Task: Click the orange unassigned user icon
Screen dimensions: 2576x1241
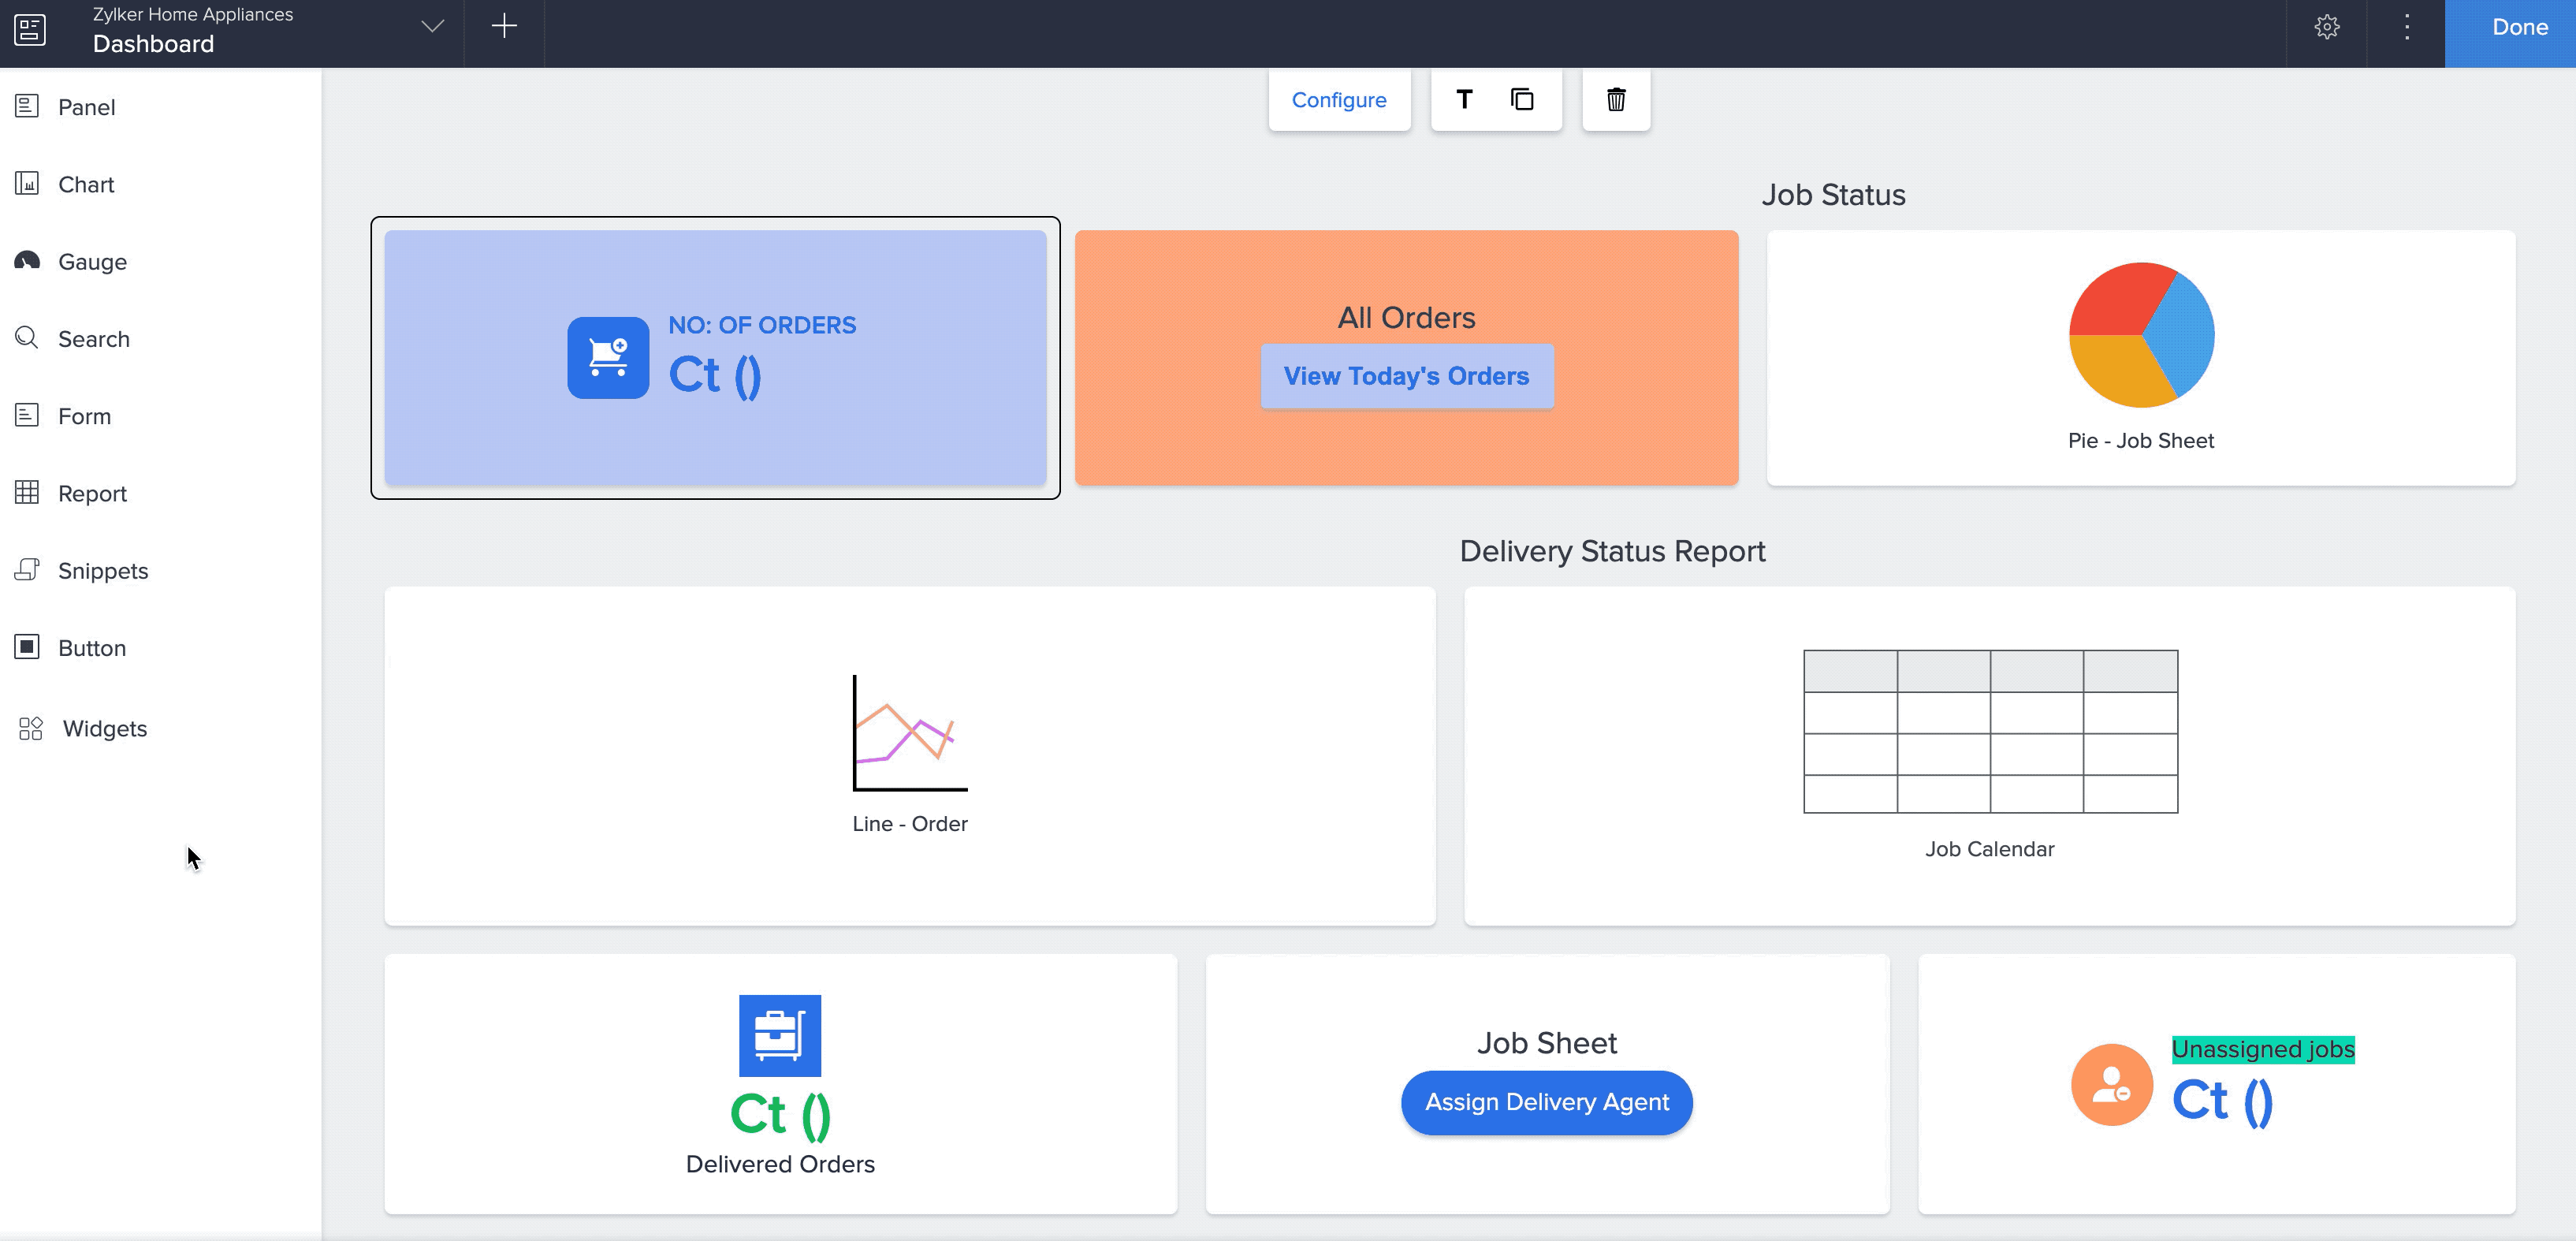Action: pyautogui.click(x=2111, y=1084)
